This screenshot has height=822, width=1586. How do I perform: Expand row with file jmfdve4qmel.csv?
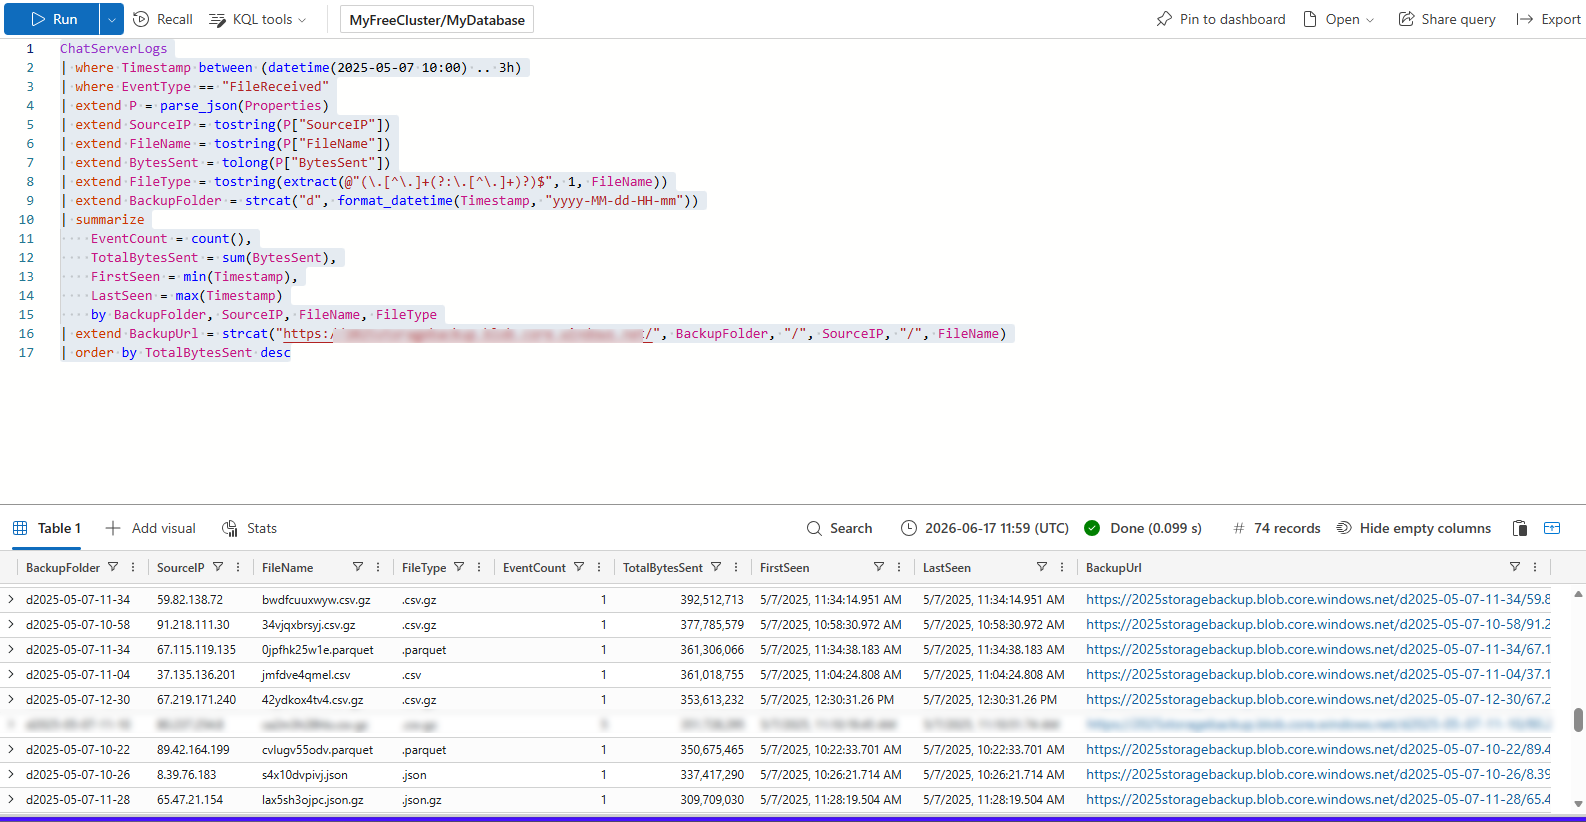11,675
